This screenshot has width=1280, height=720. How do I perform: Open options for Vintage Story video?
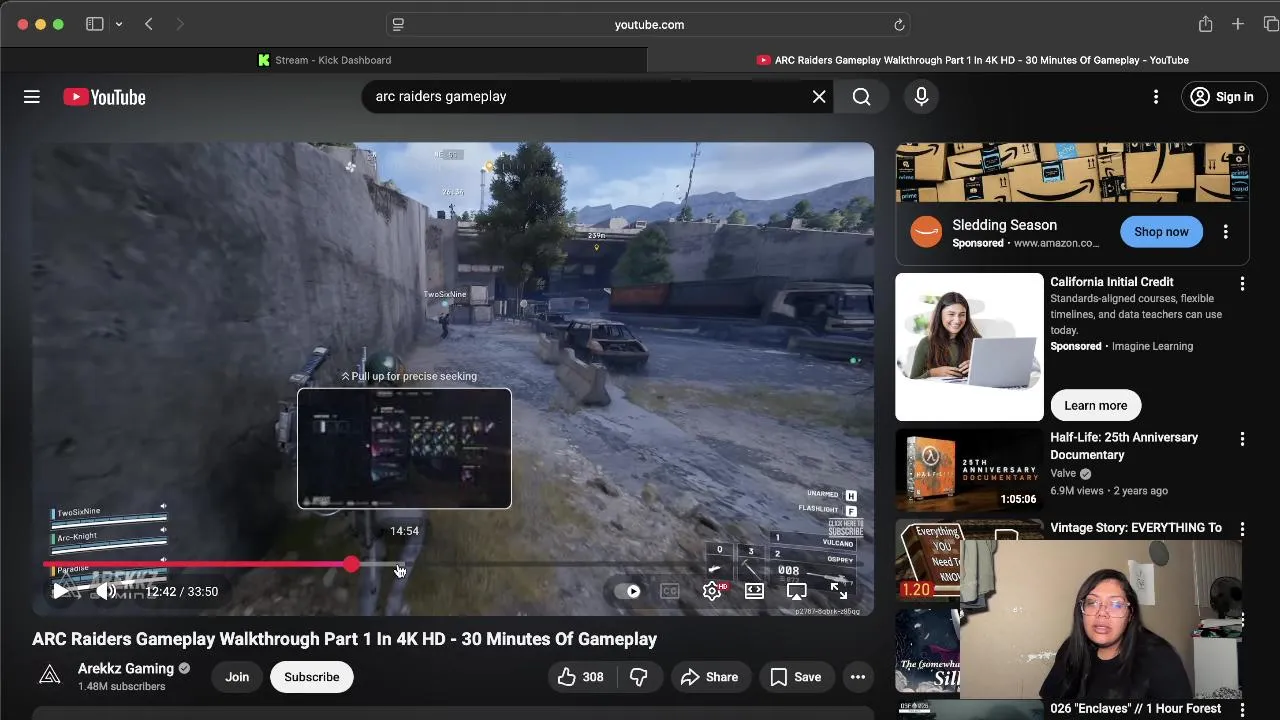(x=1242, y=529)
